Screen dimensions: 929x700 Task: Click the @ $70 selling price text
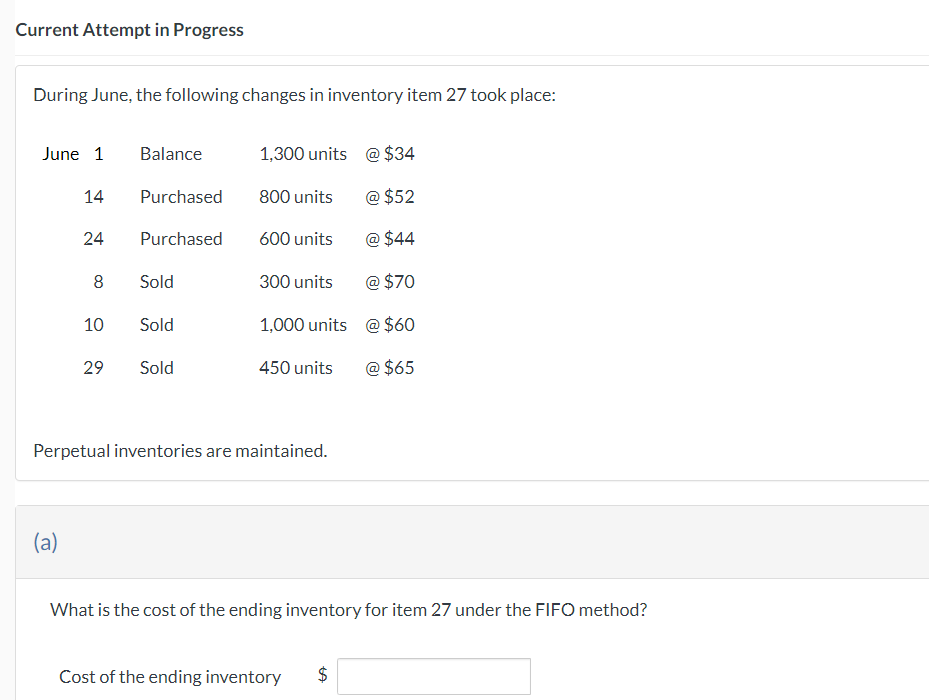coord(389,281)
